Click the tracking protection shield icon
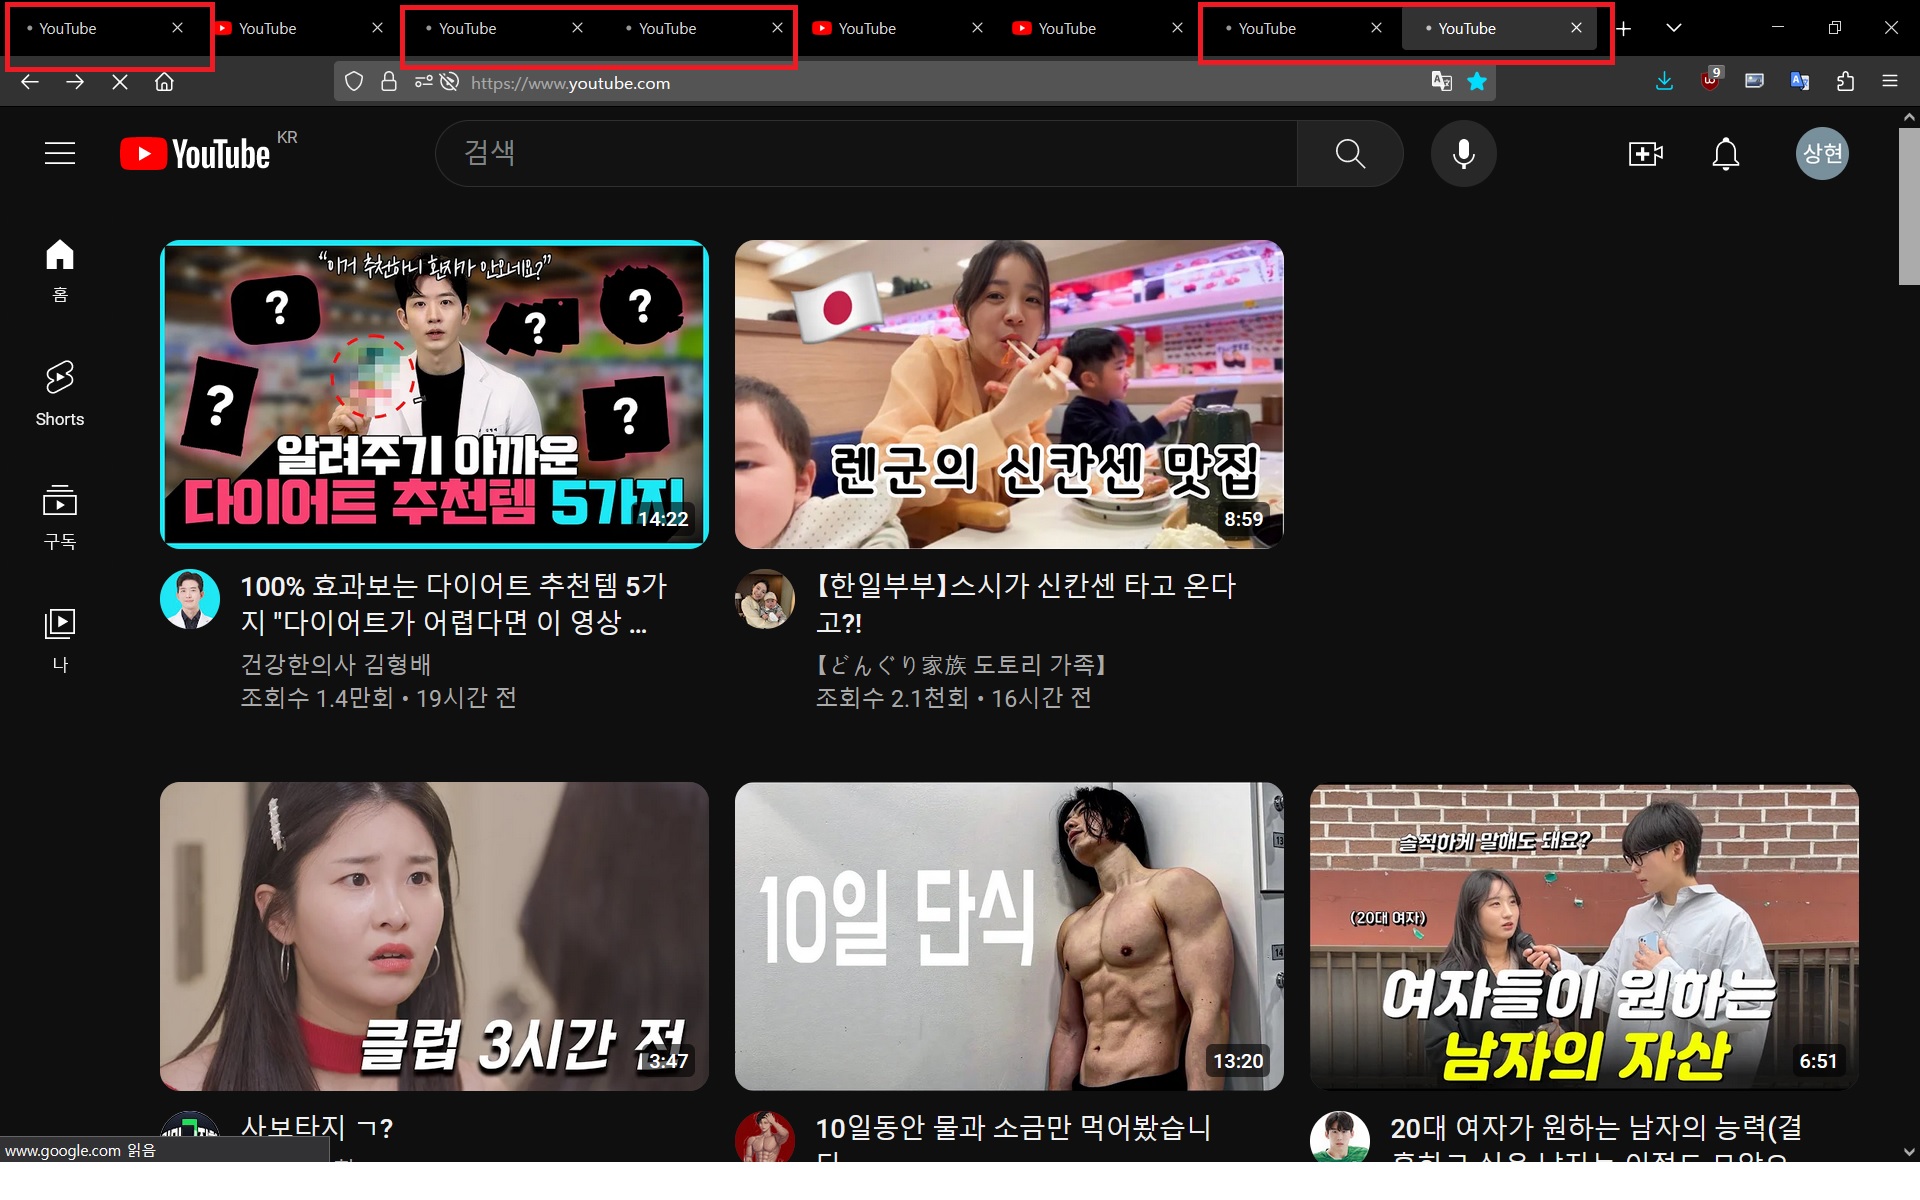The image size is (1920, 1200). coord(354,82)
